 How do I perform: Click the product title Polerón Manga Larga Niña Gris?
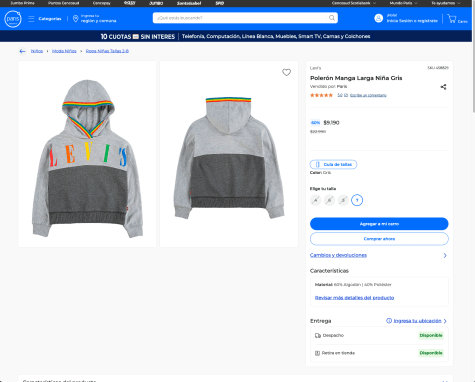coord(356,78)
